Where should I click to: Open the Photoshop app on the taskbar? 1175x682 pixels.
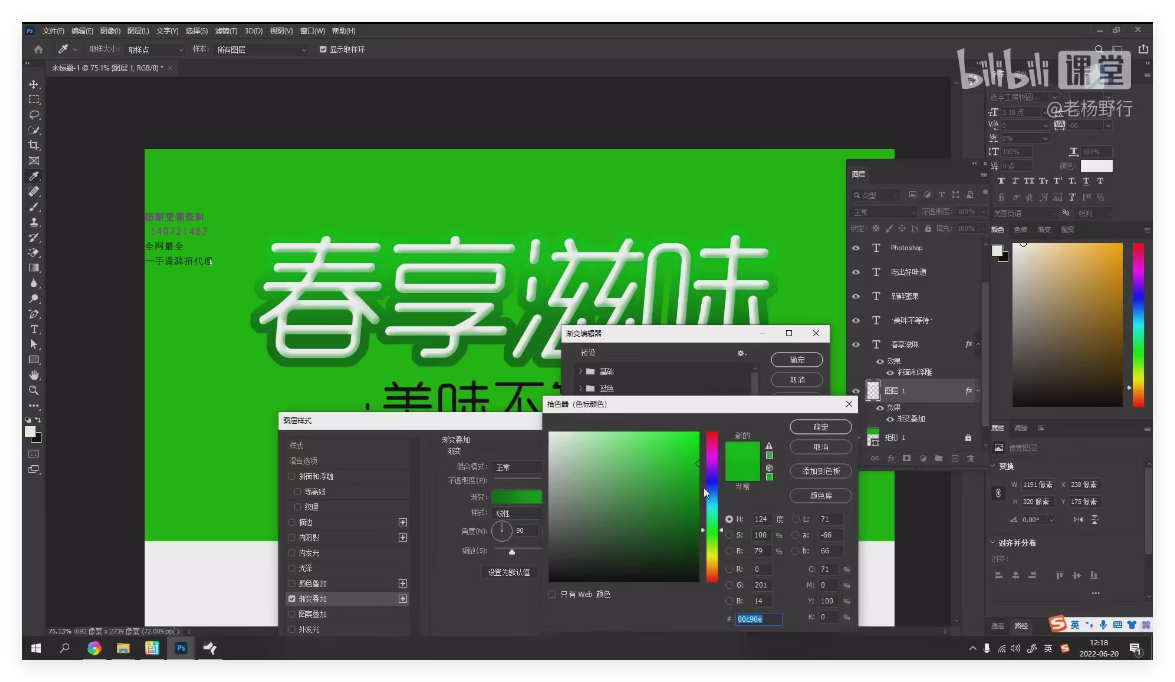click(181, 648)
